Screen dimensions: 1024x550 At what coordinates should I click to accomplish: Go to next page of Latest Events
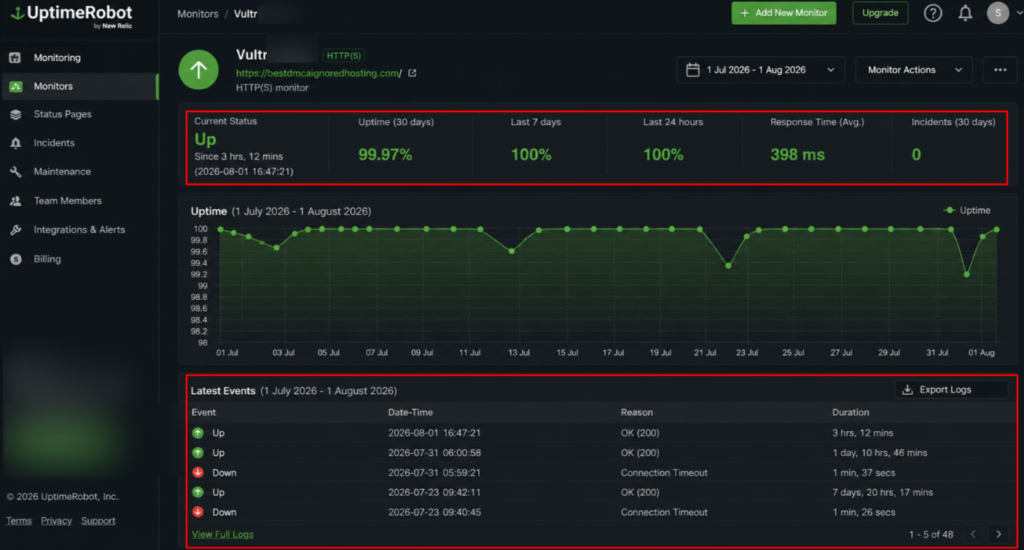tap(999, 534)
